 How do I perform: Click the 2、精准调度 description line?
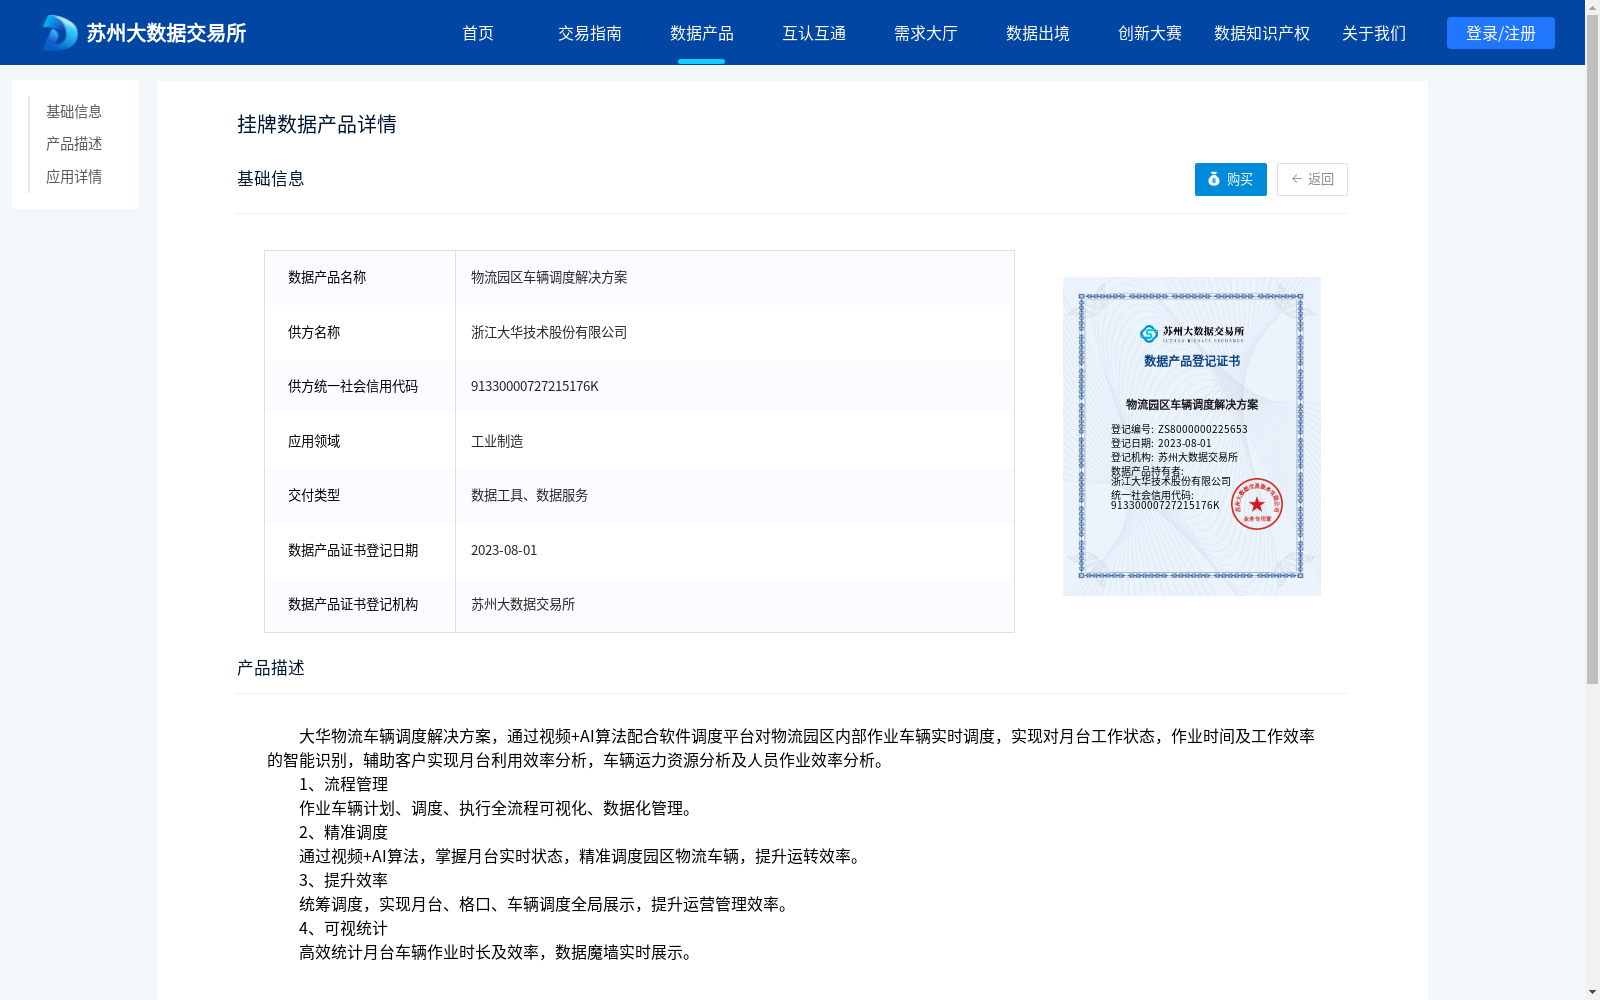(343, 832)
